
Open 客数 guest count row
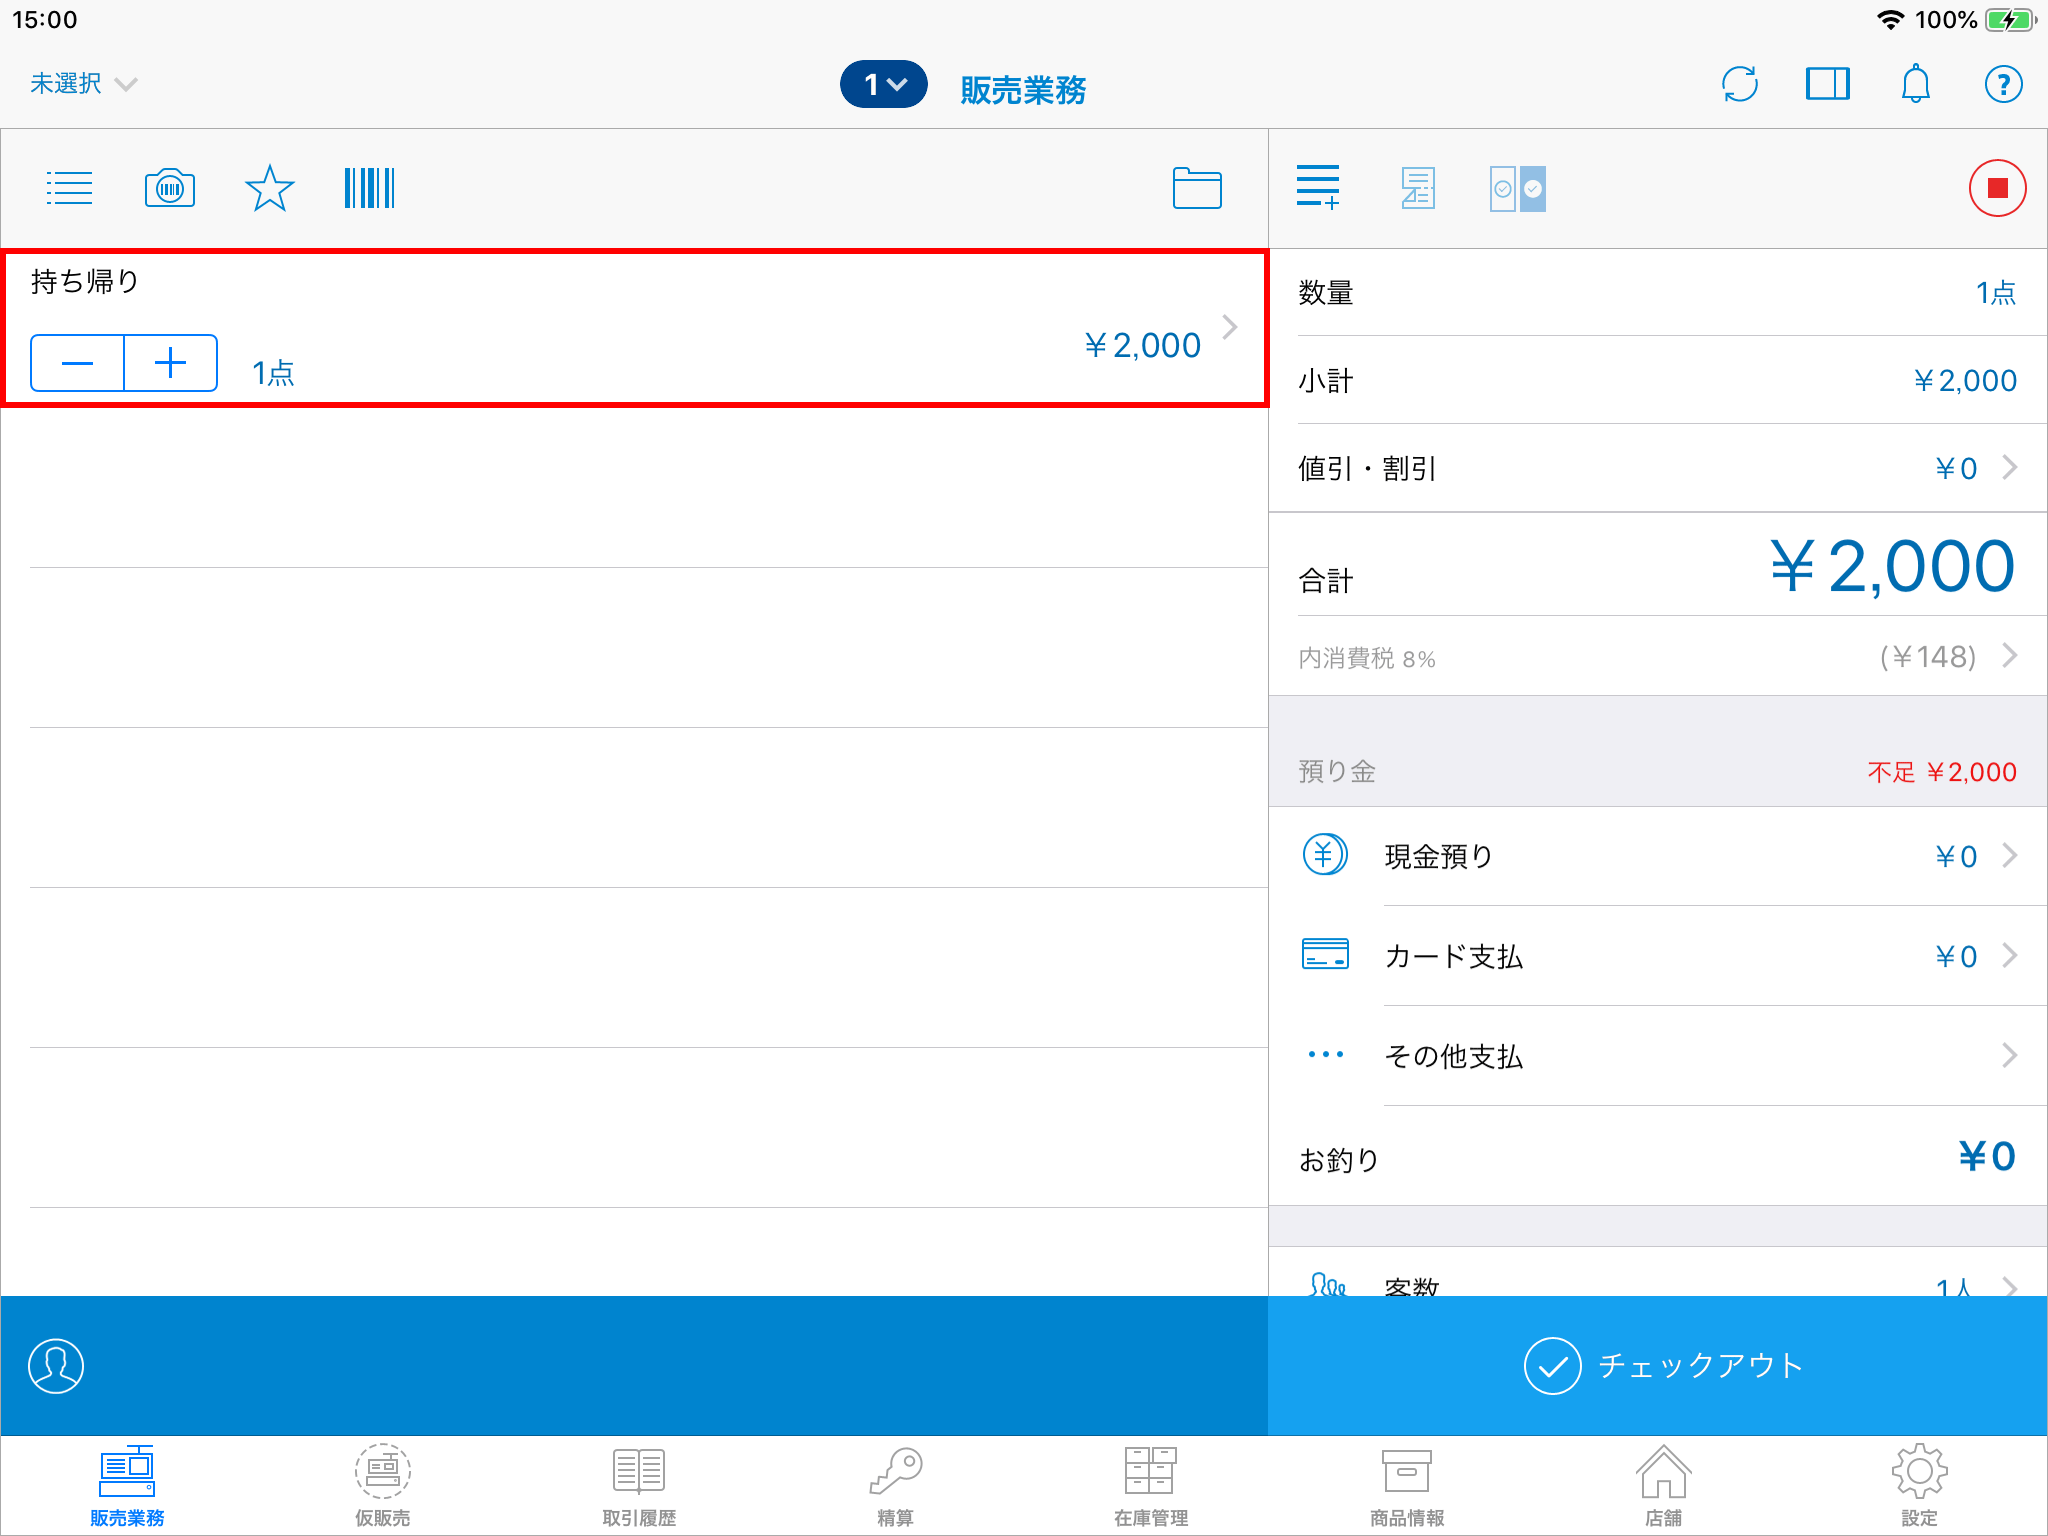point(1657,1273)
